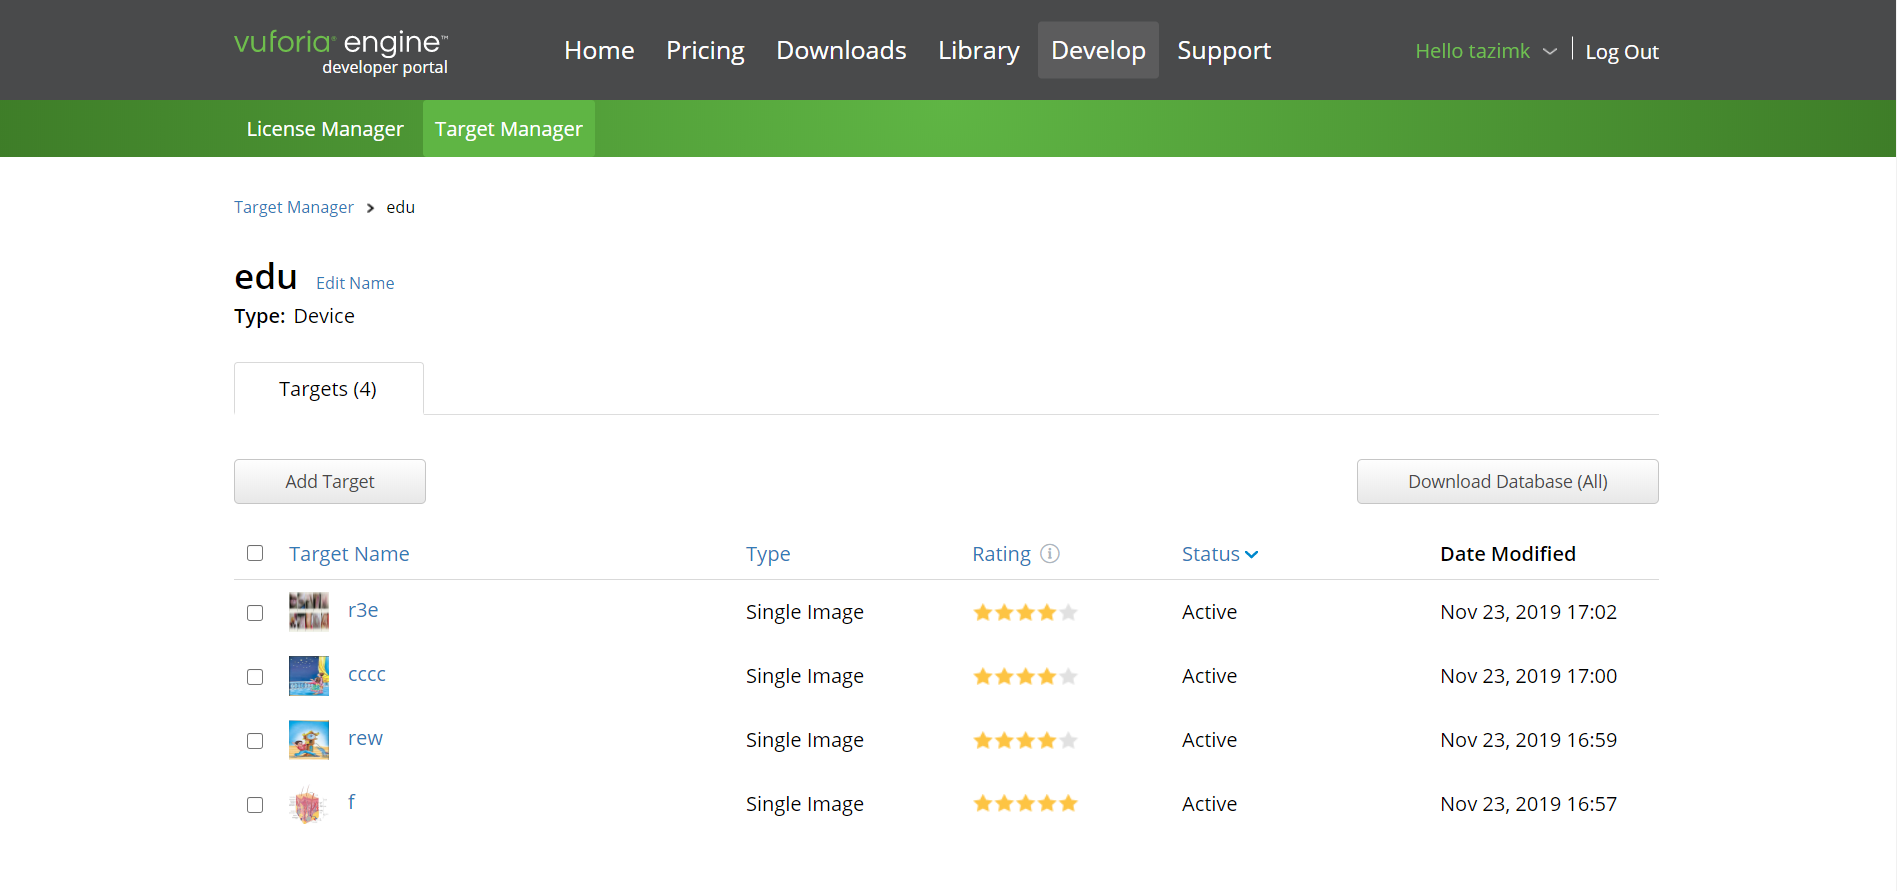
Task: Click the star rating for rew
Action: click(1025, 740)
